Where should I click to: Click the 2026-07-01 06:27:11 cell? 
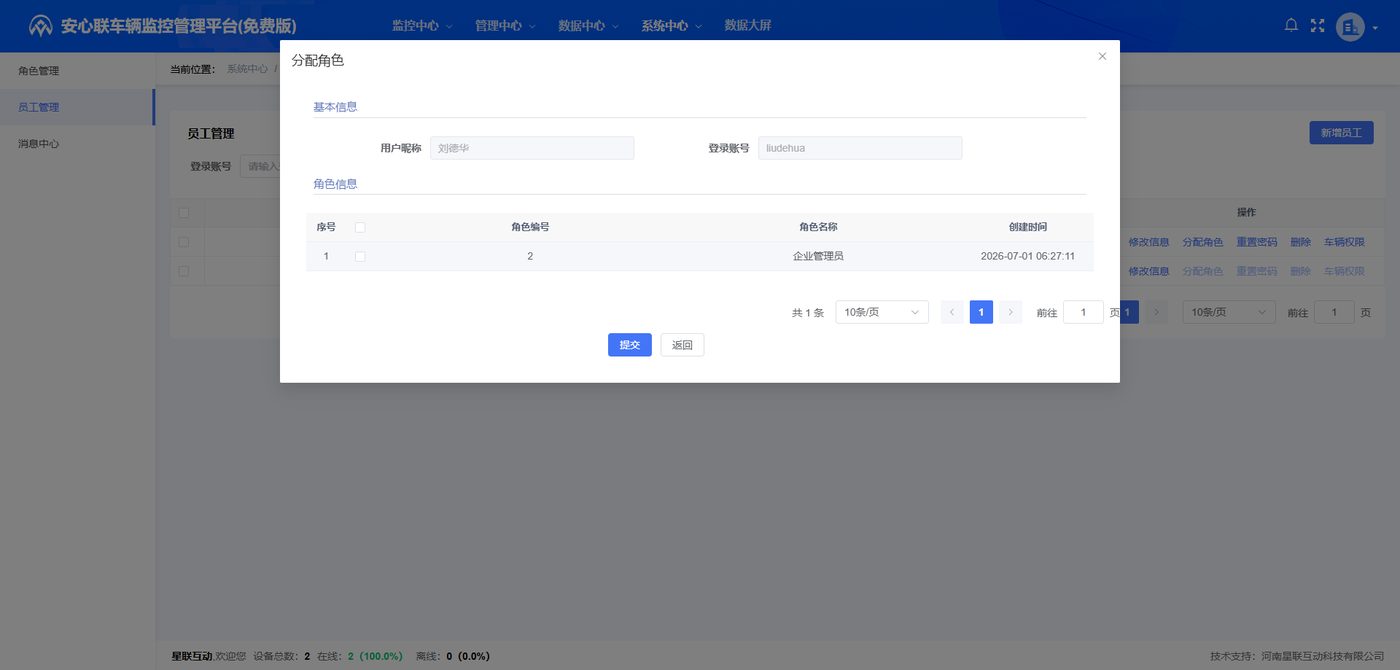[1028, 256]
